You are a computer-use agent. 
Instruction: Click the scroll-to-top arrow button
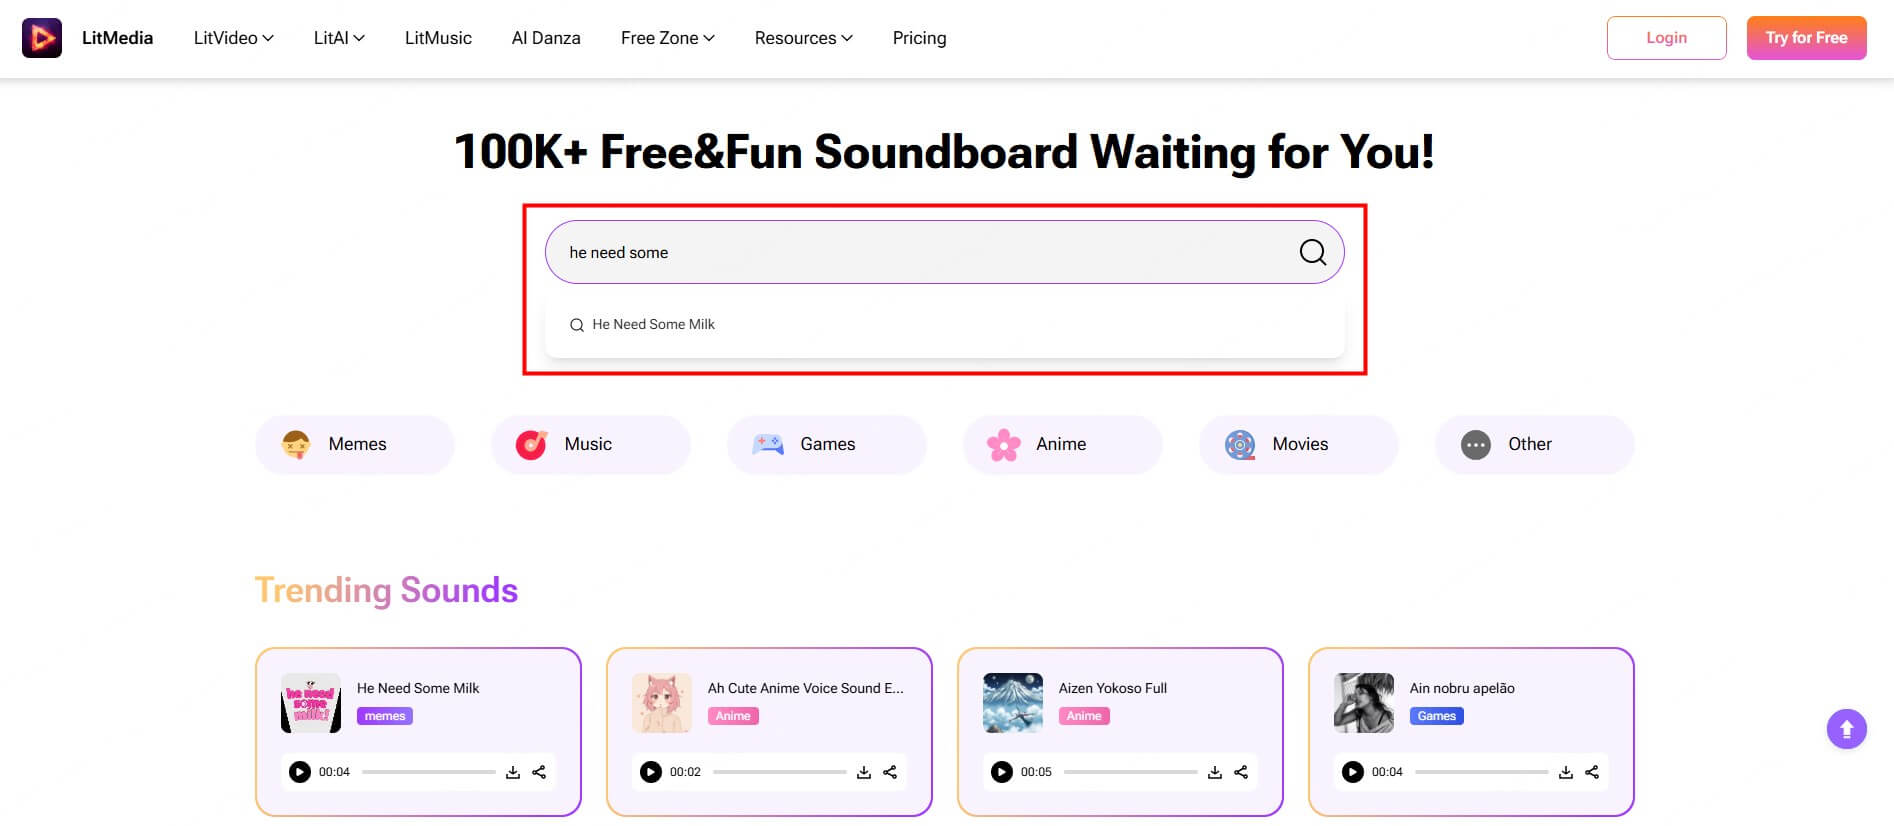(1846, 729)
